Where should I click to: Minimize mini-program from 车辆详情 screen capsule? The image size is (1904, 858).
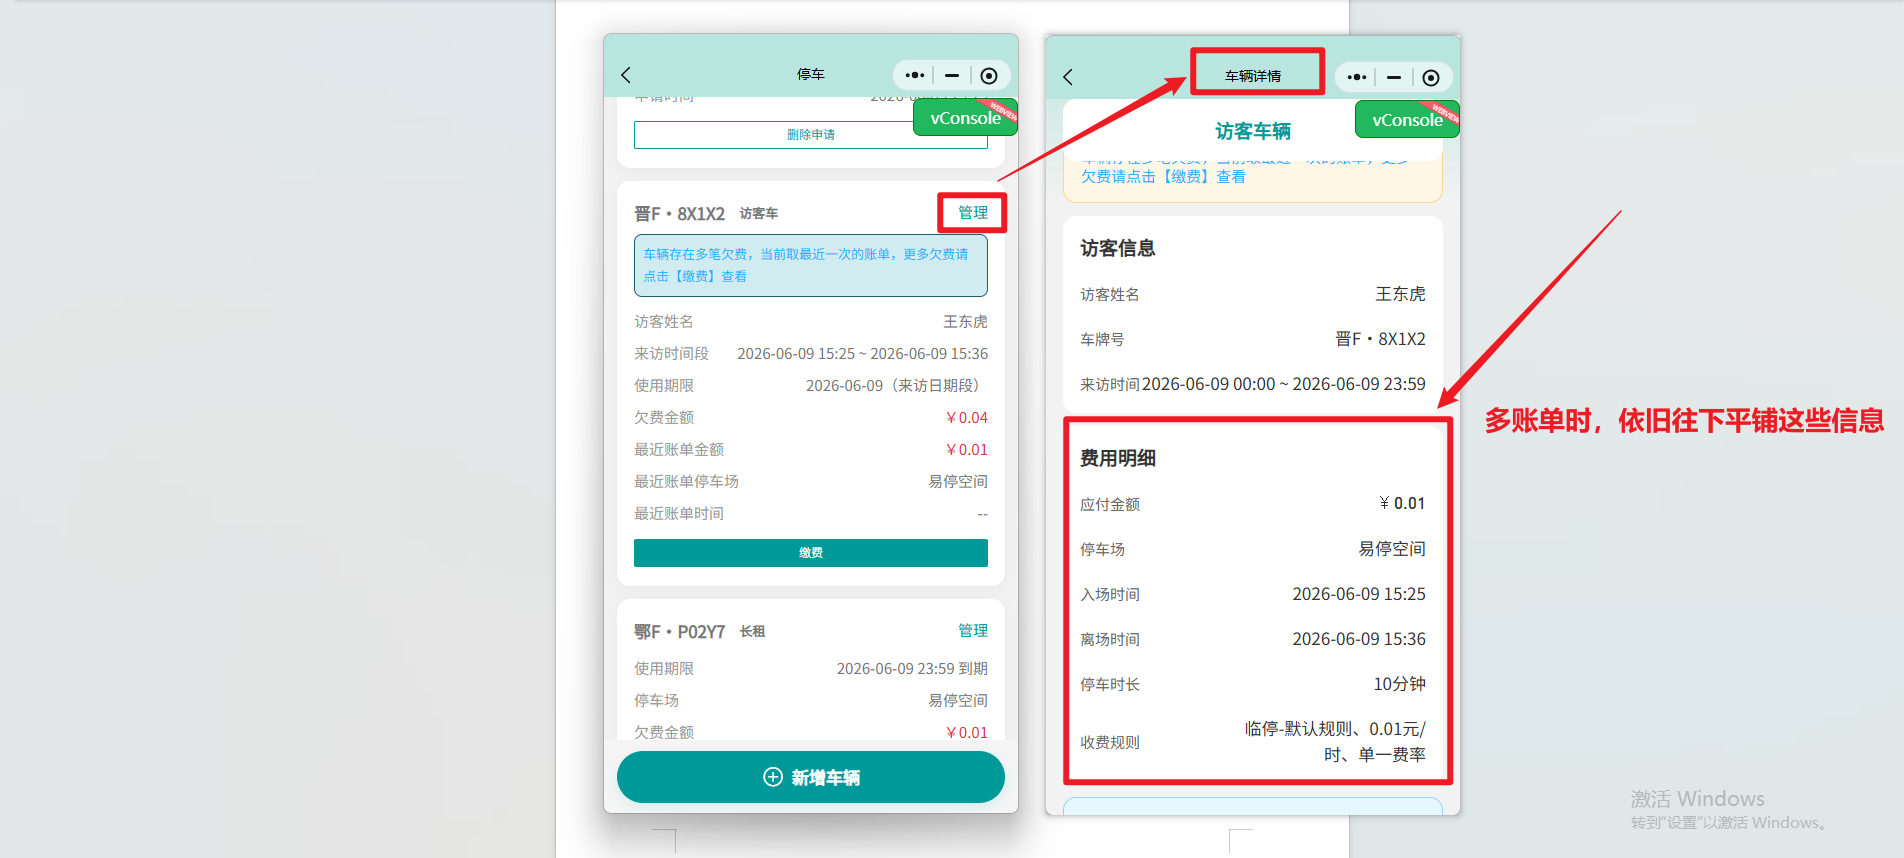pos(1394,77)
